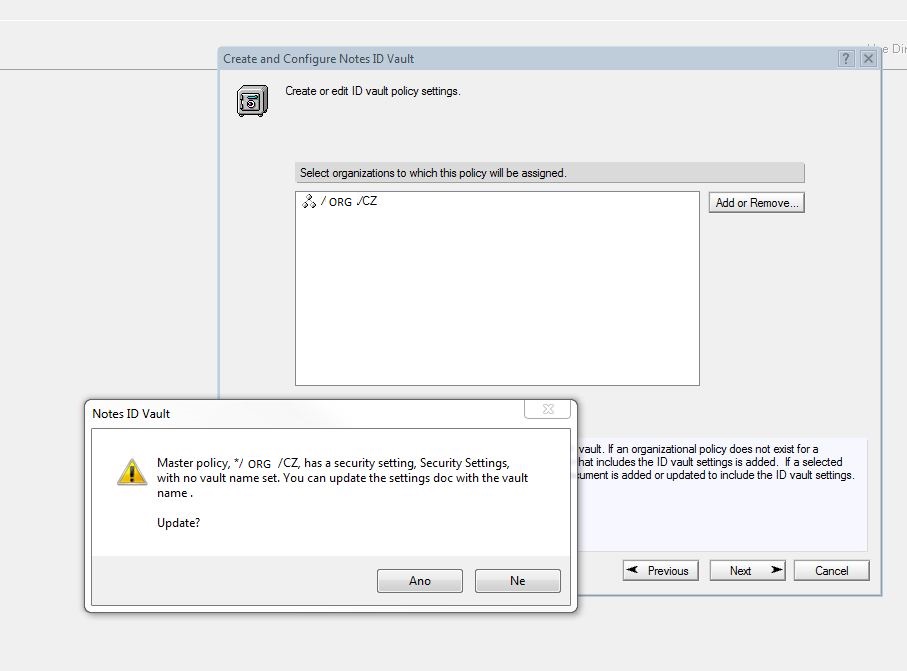
Task: Close the Notes ID Vault warning dialog
Action: coord(547,409)
